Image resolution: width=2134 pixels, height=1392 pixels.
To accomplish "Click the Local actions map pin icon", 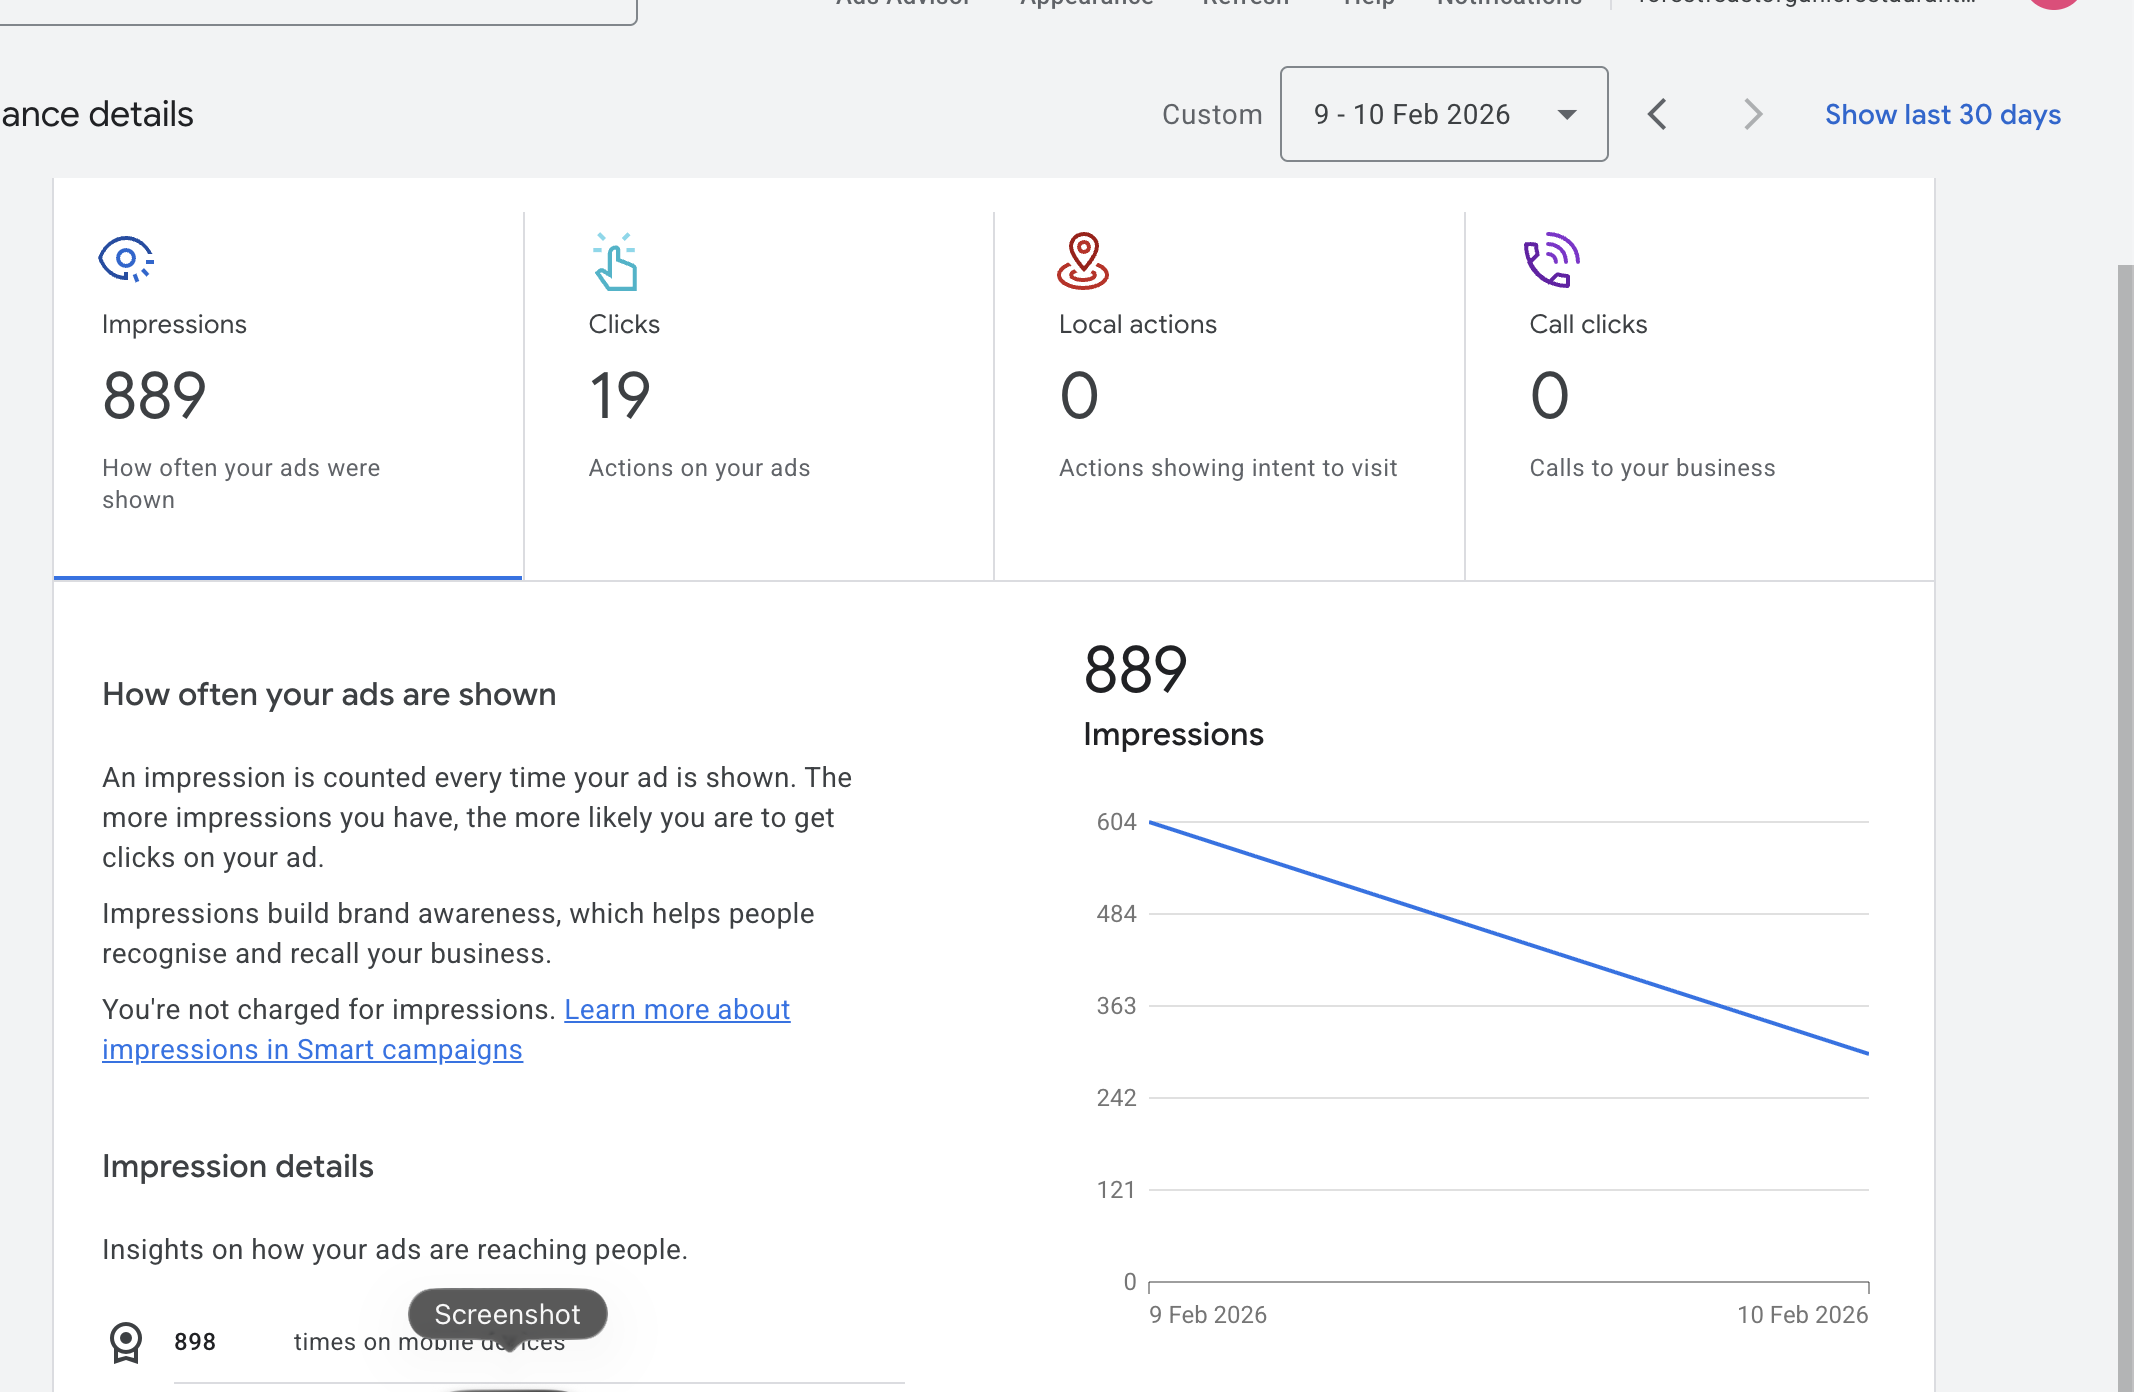I will pos(1083,261).
